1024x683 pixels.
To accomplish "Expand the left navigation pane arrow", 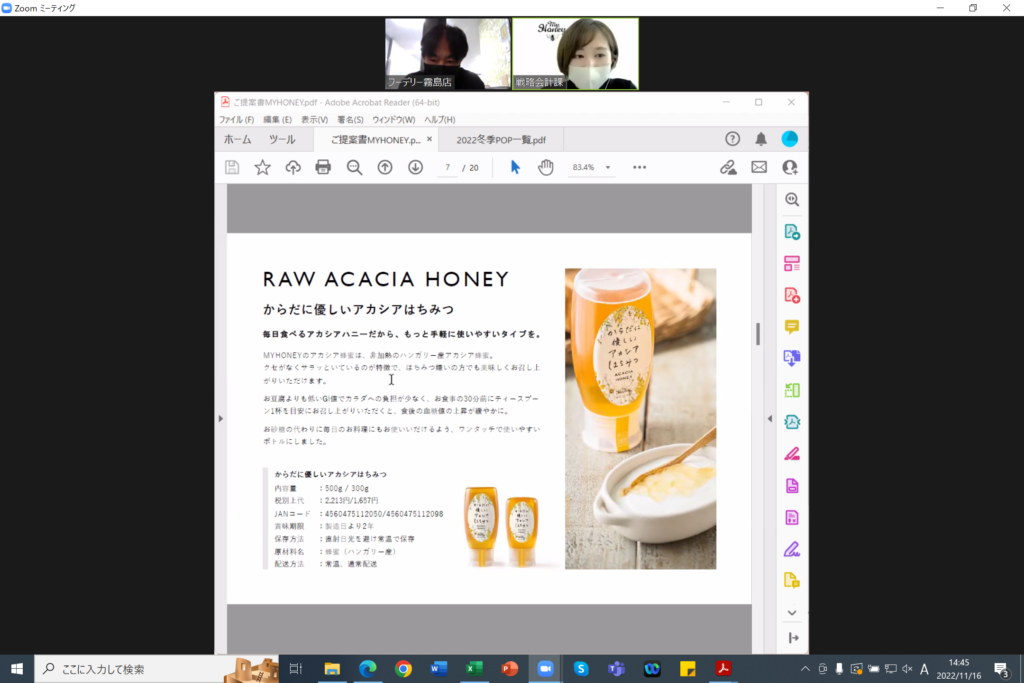I will pos(221,419).
